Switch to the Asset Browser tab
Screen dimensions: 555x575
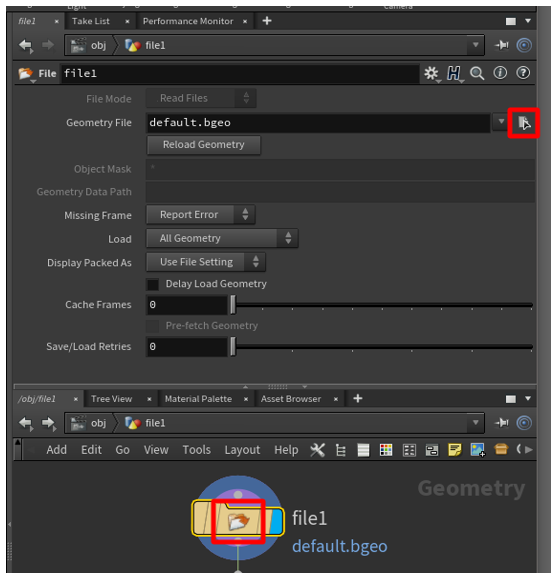[x=291, y=399]
